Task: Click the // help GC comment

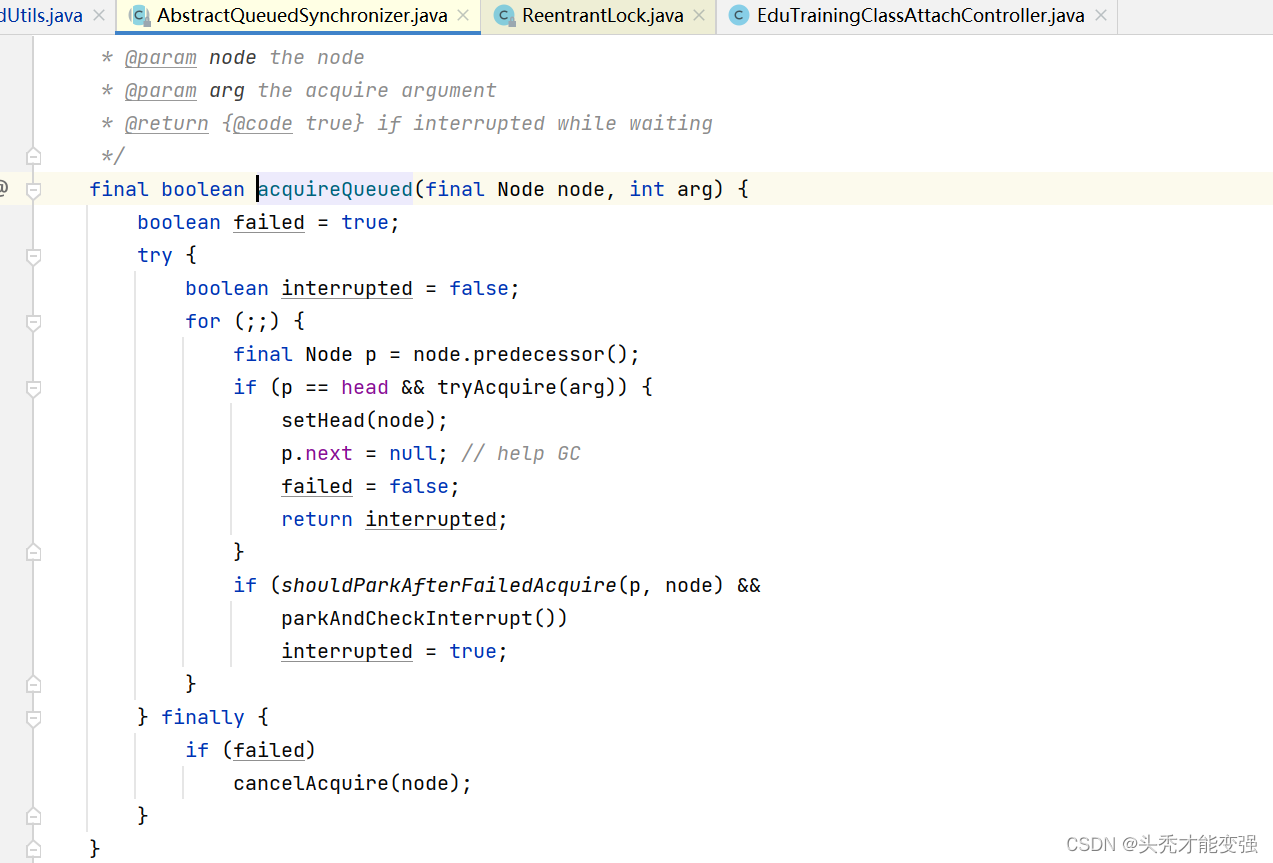Action: coord(521,453)
